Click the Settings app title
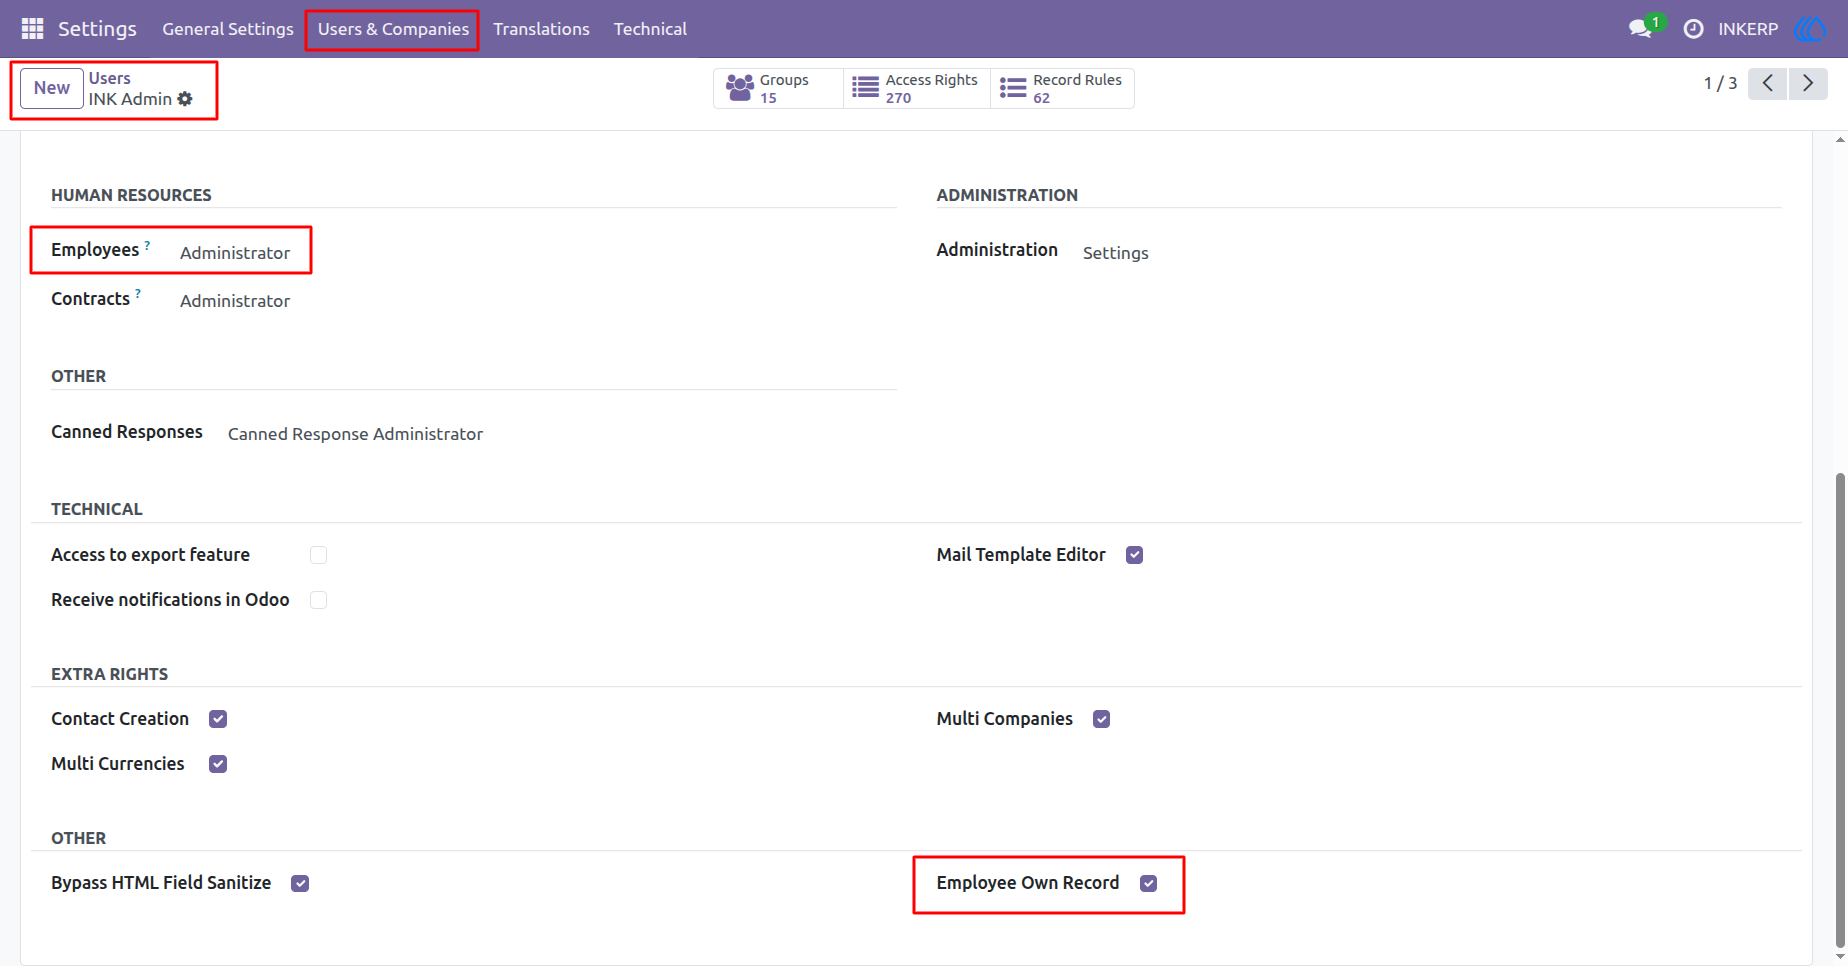 97,29
